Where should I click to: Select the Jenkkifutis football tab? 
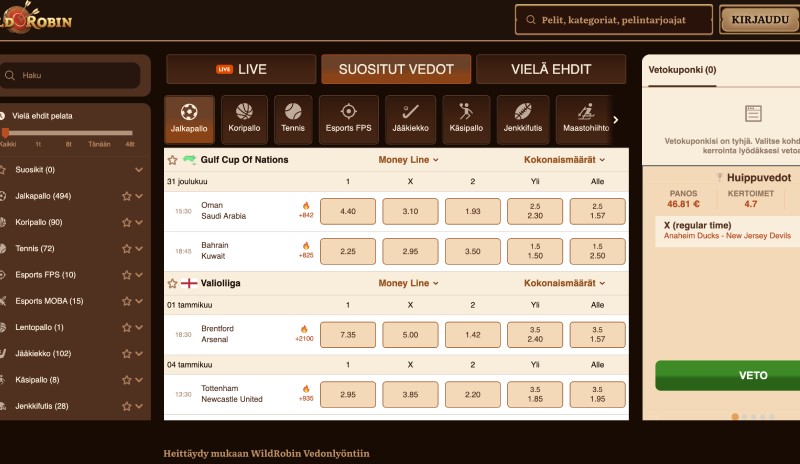point(522,119)
